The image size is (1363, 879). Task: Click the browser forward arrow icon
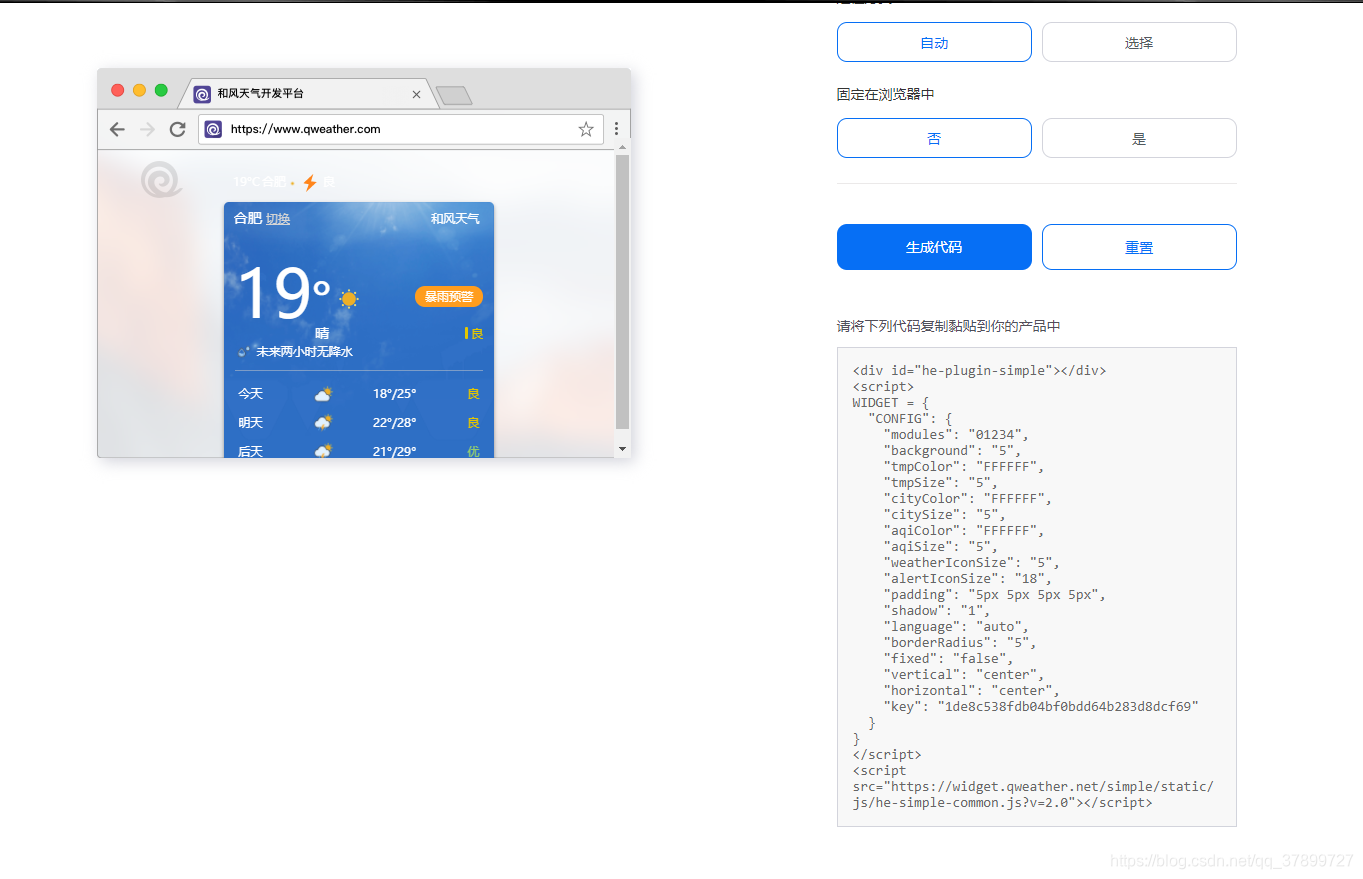(x=147, y=129)
